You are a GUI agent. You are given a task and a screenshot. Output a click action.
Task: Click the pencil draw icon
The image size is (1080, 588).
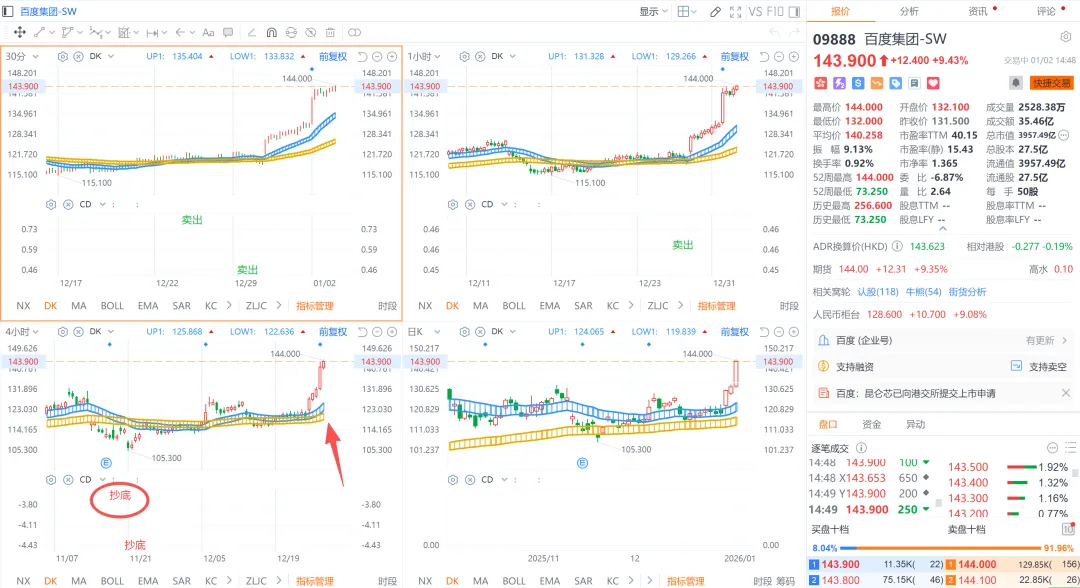(716, 12)
